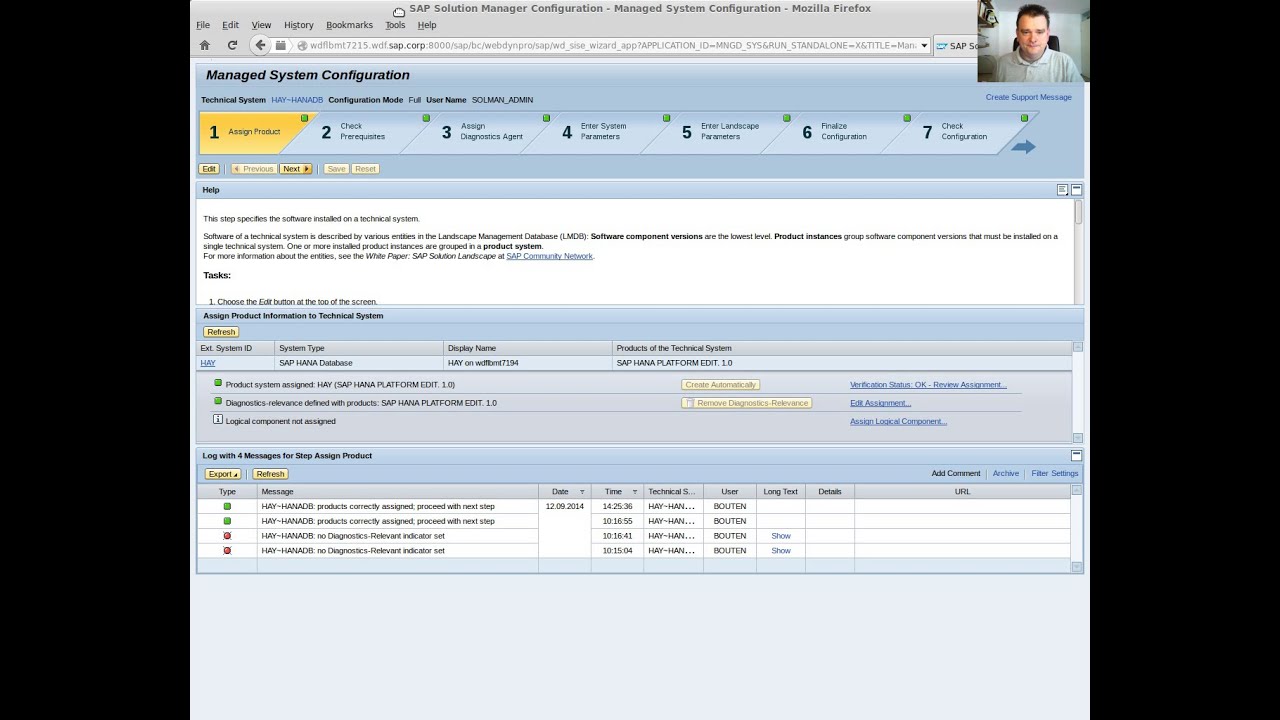Screen dimensions: 1280x720
Task: Click the Message column header in the log
Action: coord(397,492)
